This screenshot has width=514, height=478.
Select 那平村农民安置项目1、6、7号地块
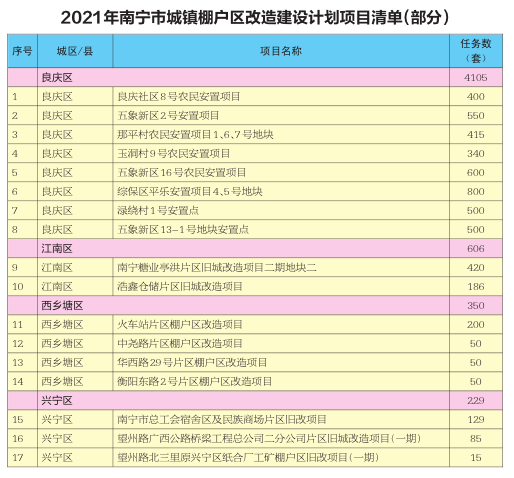point(195,135)
